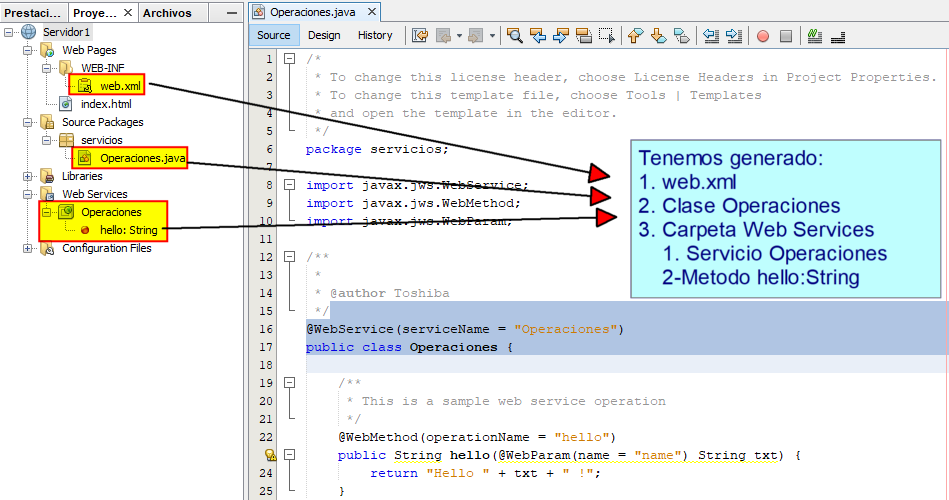Open the History view
This screenshot has width=949, height=500.
click(x=375, y=36)
